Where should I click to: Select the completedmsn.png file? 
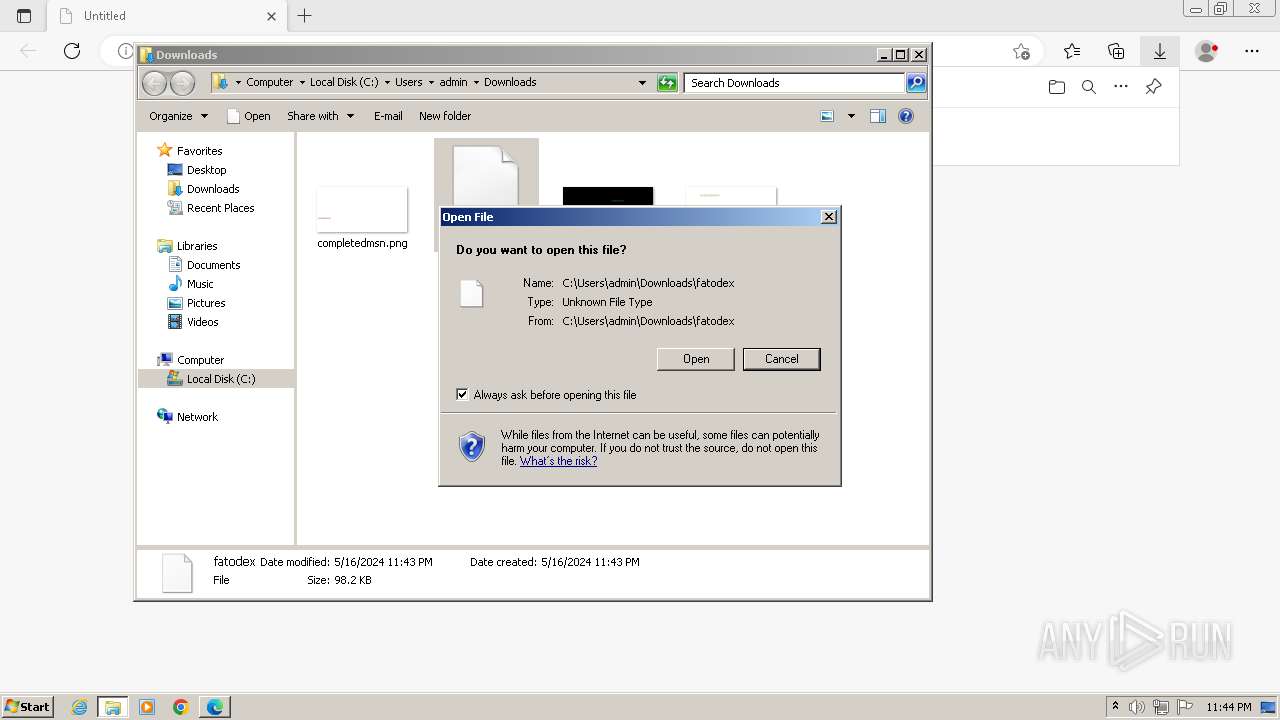click(362, 217)
